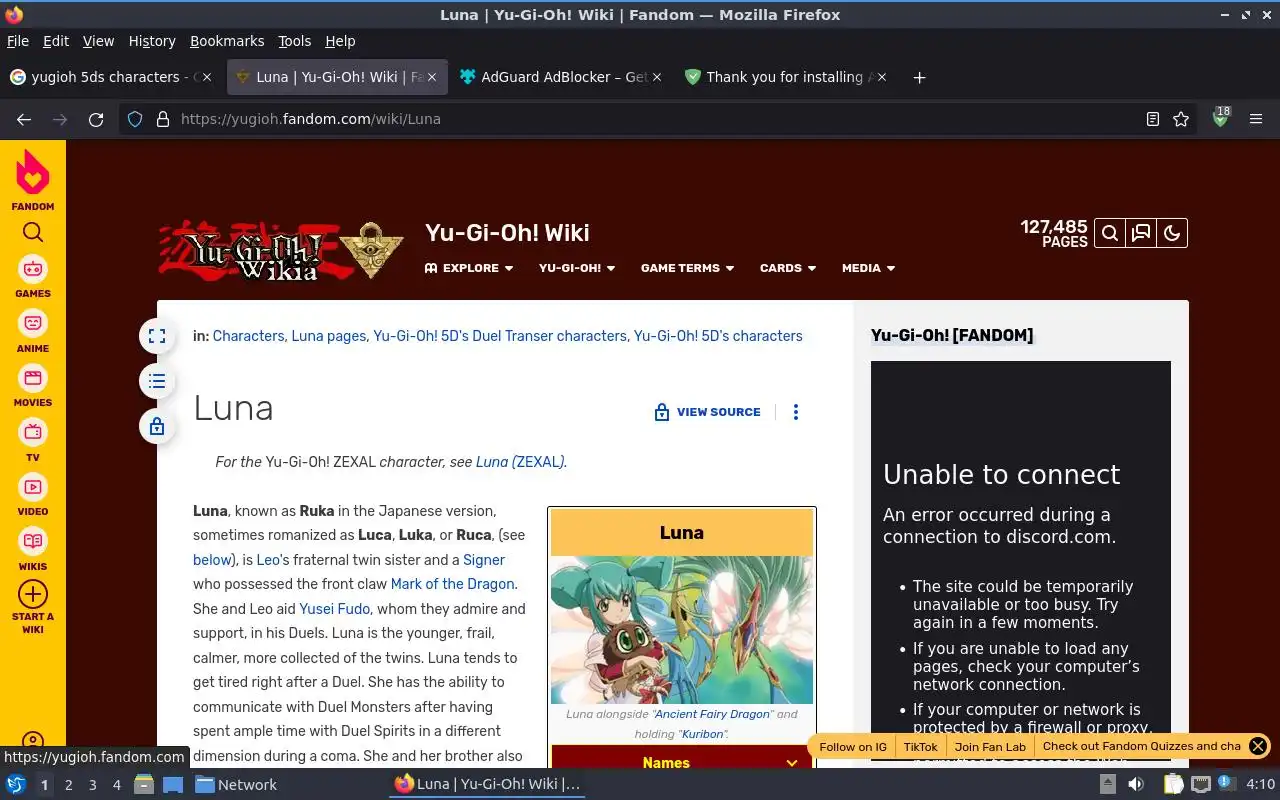The image size is (1280, 800).
Task: Expand the Cards menu
Action: 788,268
